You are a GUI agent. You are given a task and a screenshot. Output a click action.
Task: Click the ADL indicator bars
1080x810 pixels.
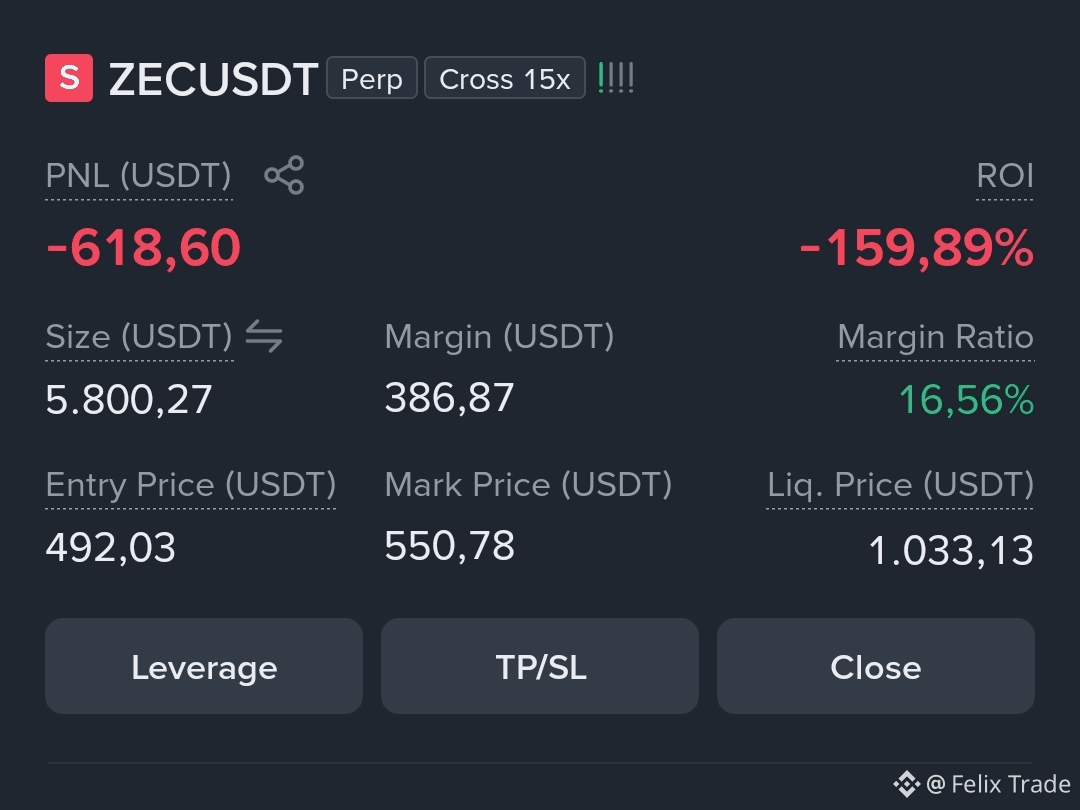pyautogui.click(x=616, y=78)
